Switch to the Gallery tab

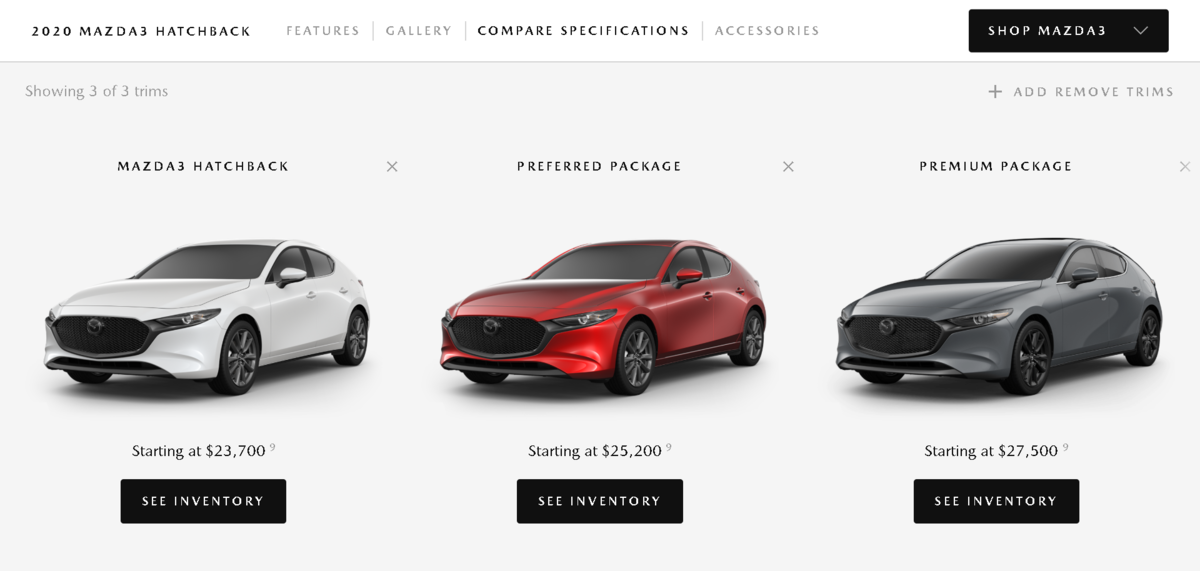pyautogui.click(x=419, y=31)
